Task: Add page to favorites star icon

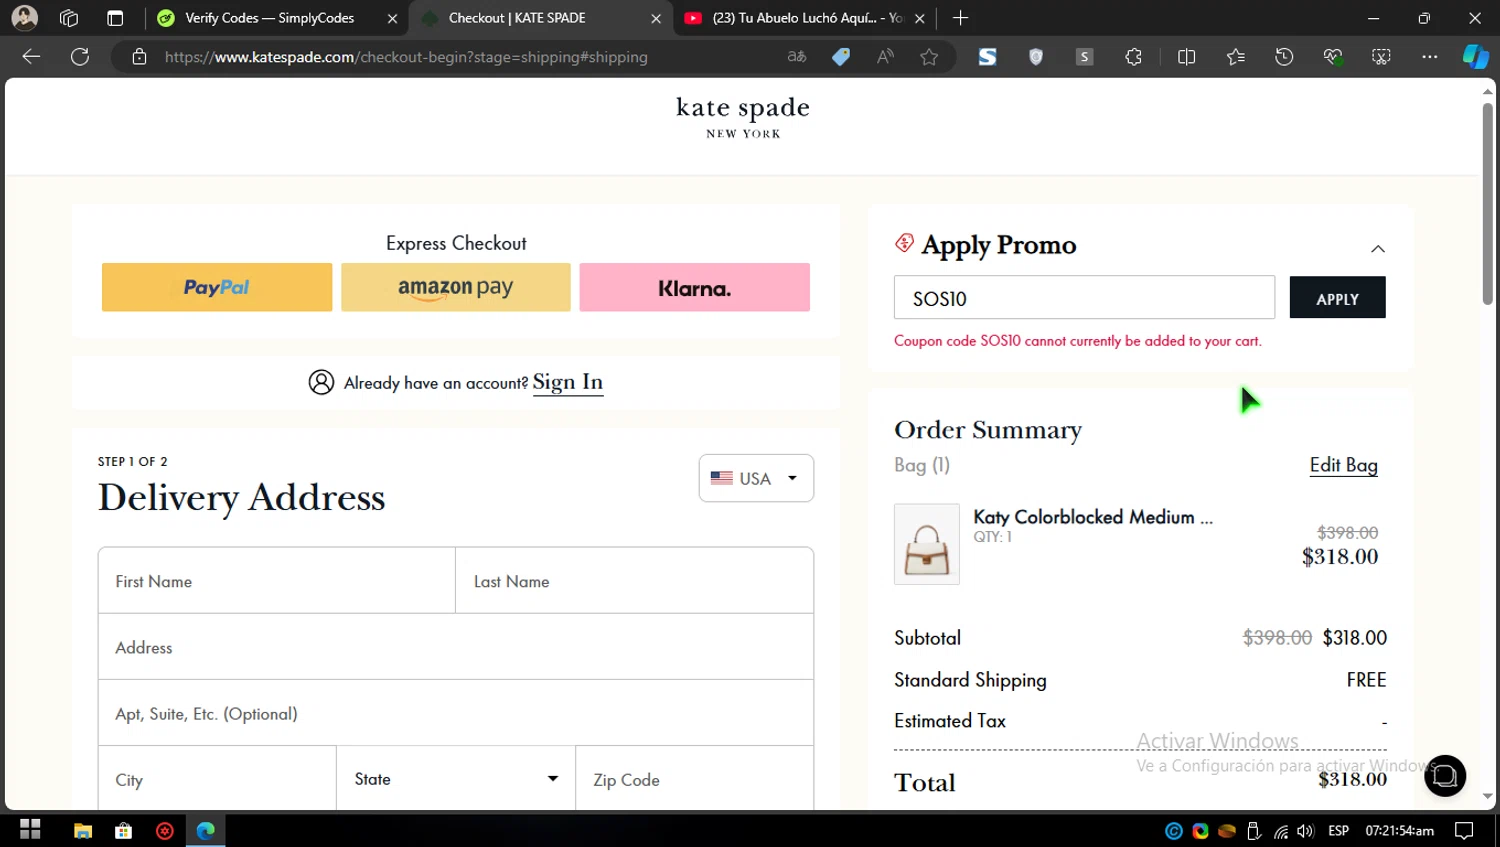Action: pos(929,57)
